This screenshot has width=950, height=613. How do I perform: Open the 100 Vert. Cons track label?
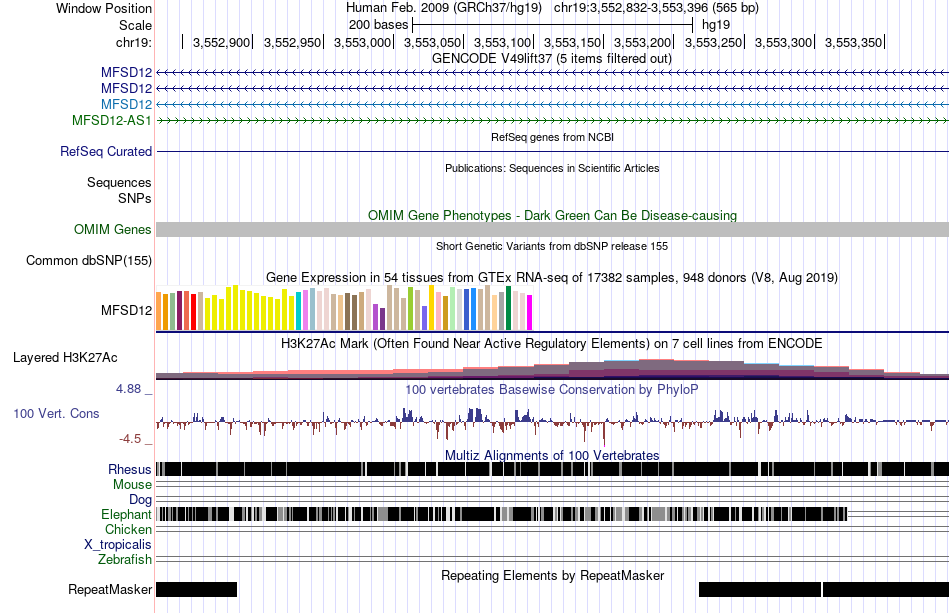click(x=56, y=413)
